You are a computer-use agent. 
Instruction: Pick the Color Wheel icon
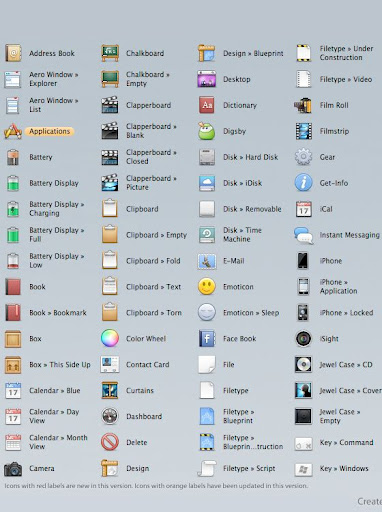click(110, 338)
